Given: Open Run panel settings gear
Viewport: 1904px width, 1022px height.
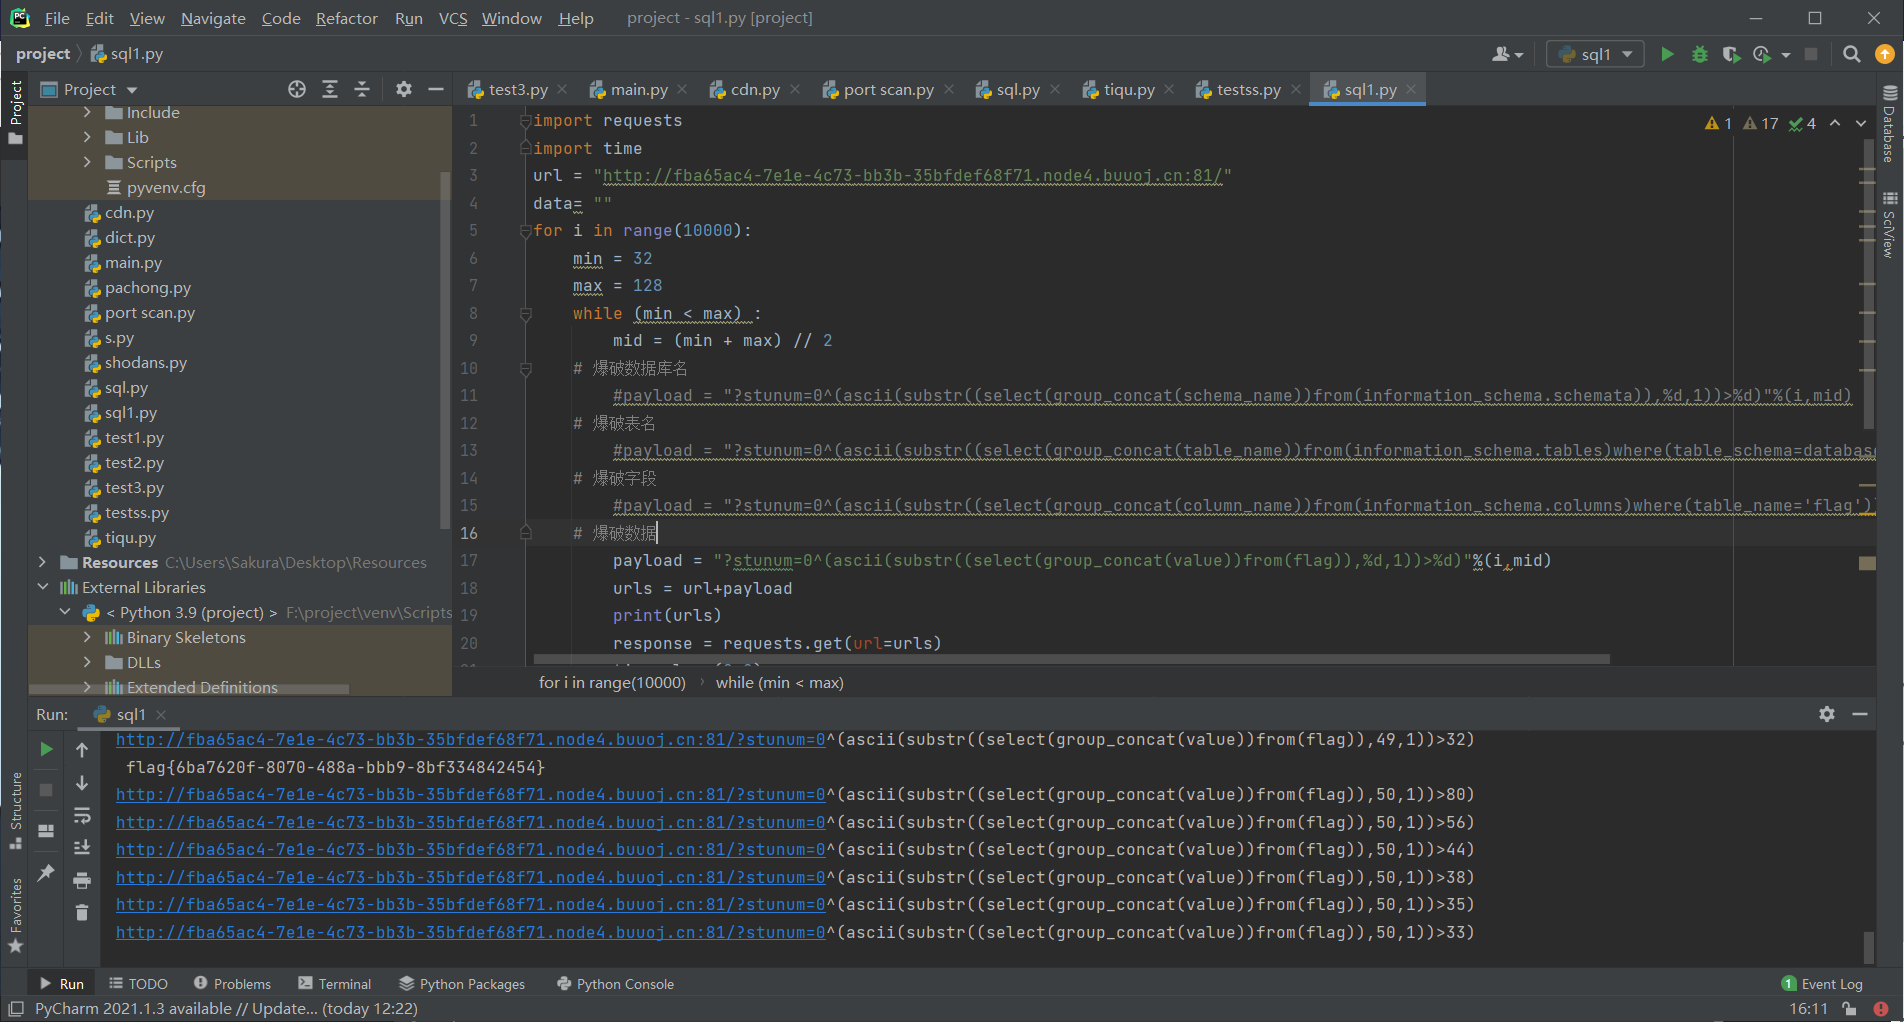Looking at the screenshot, I should [1827, 714].
